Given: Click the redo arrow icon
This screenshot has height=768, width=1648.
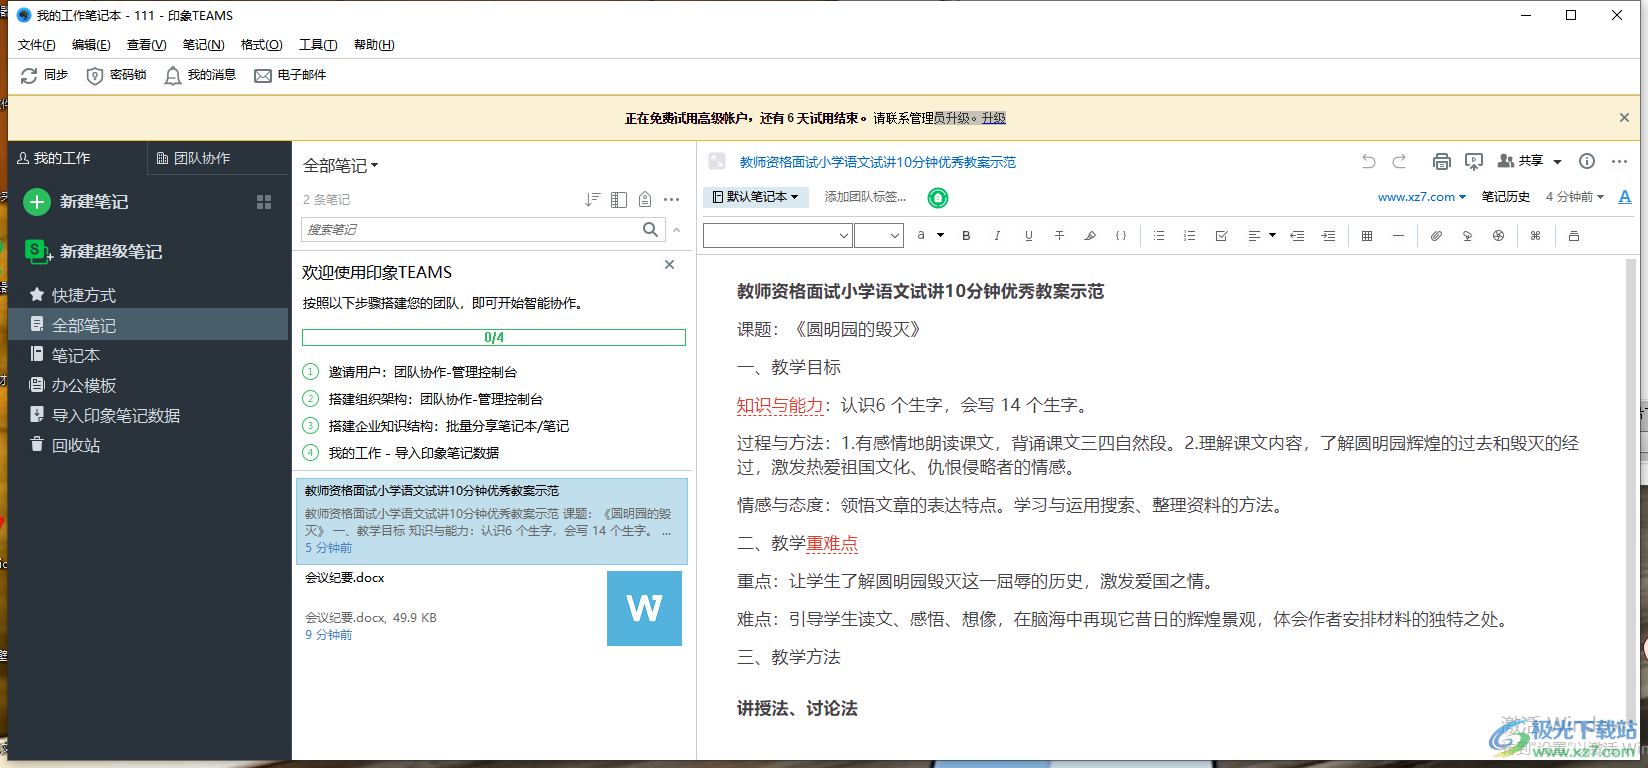Looking at the screenshot, I should (x=1400, y=161).
